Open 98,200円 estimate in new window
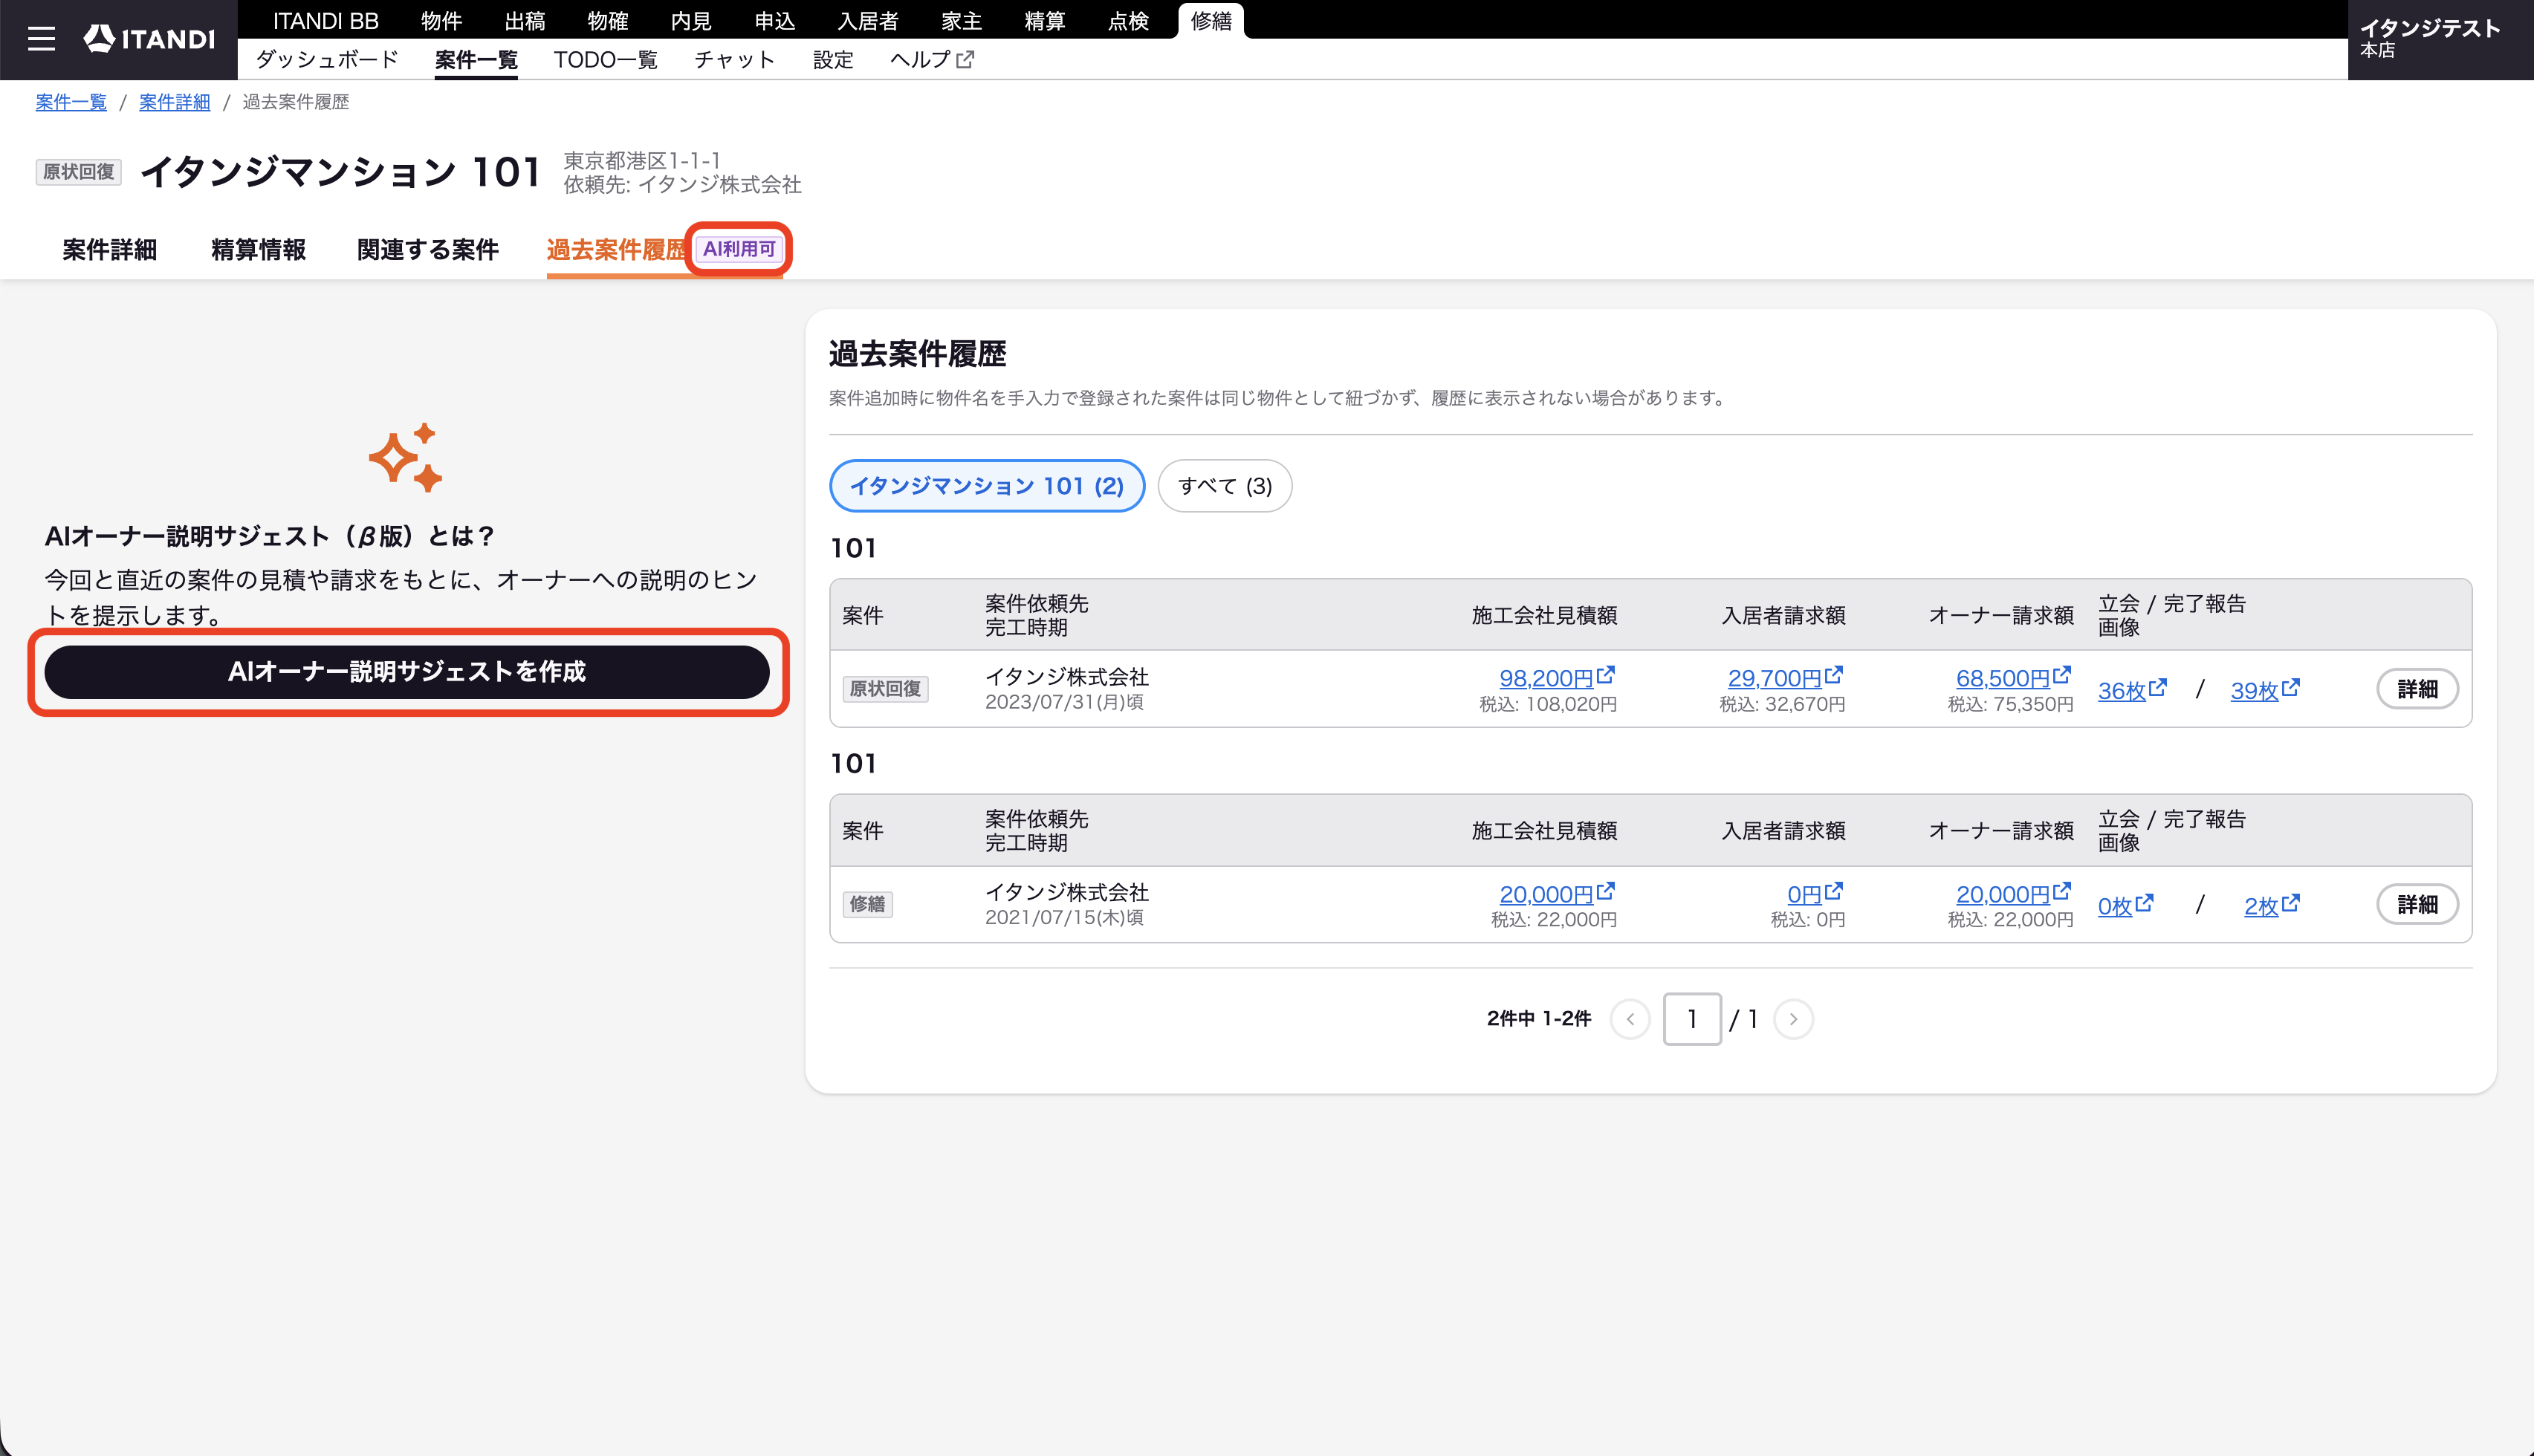 [x=1556, y=677]
